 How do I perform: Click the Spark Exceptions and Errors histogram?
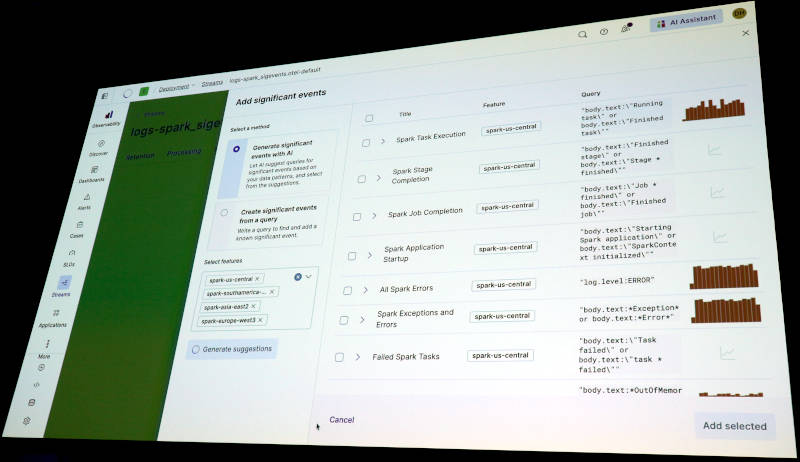726,311
